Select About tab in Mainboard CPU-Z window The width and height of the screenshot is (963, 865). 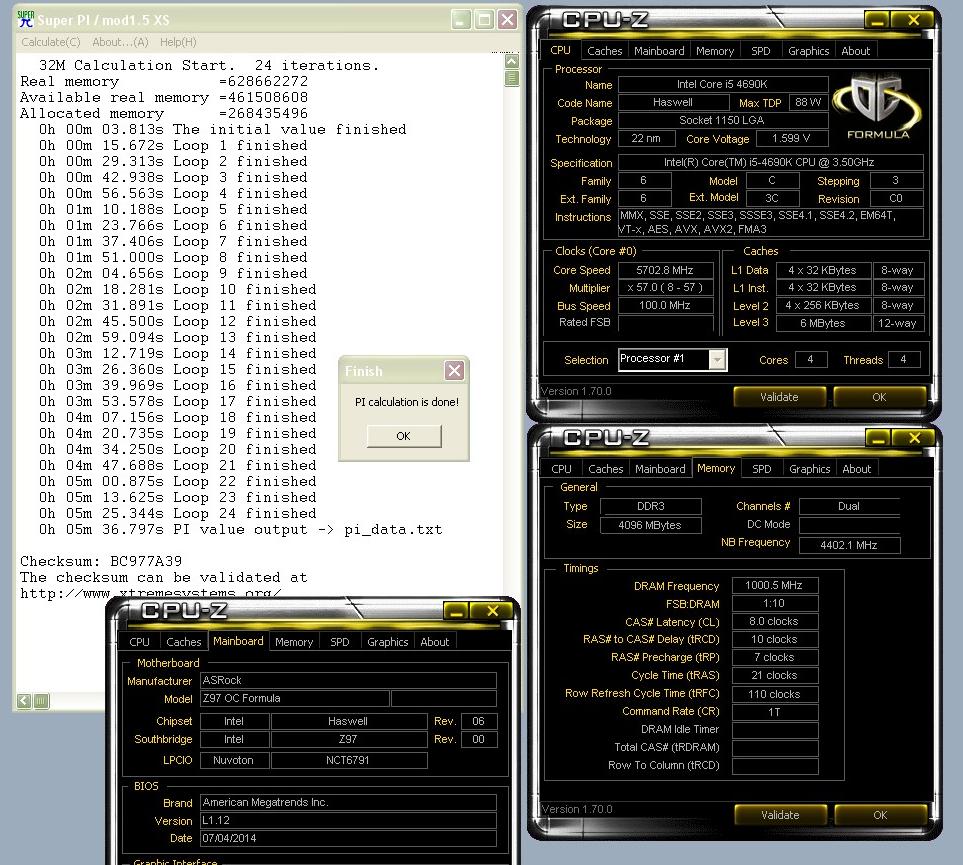tap(435, 642)
